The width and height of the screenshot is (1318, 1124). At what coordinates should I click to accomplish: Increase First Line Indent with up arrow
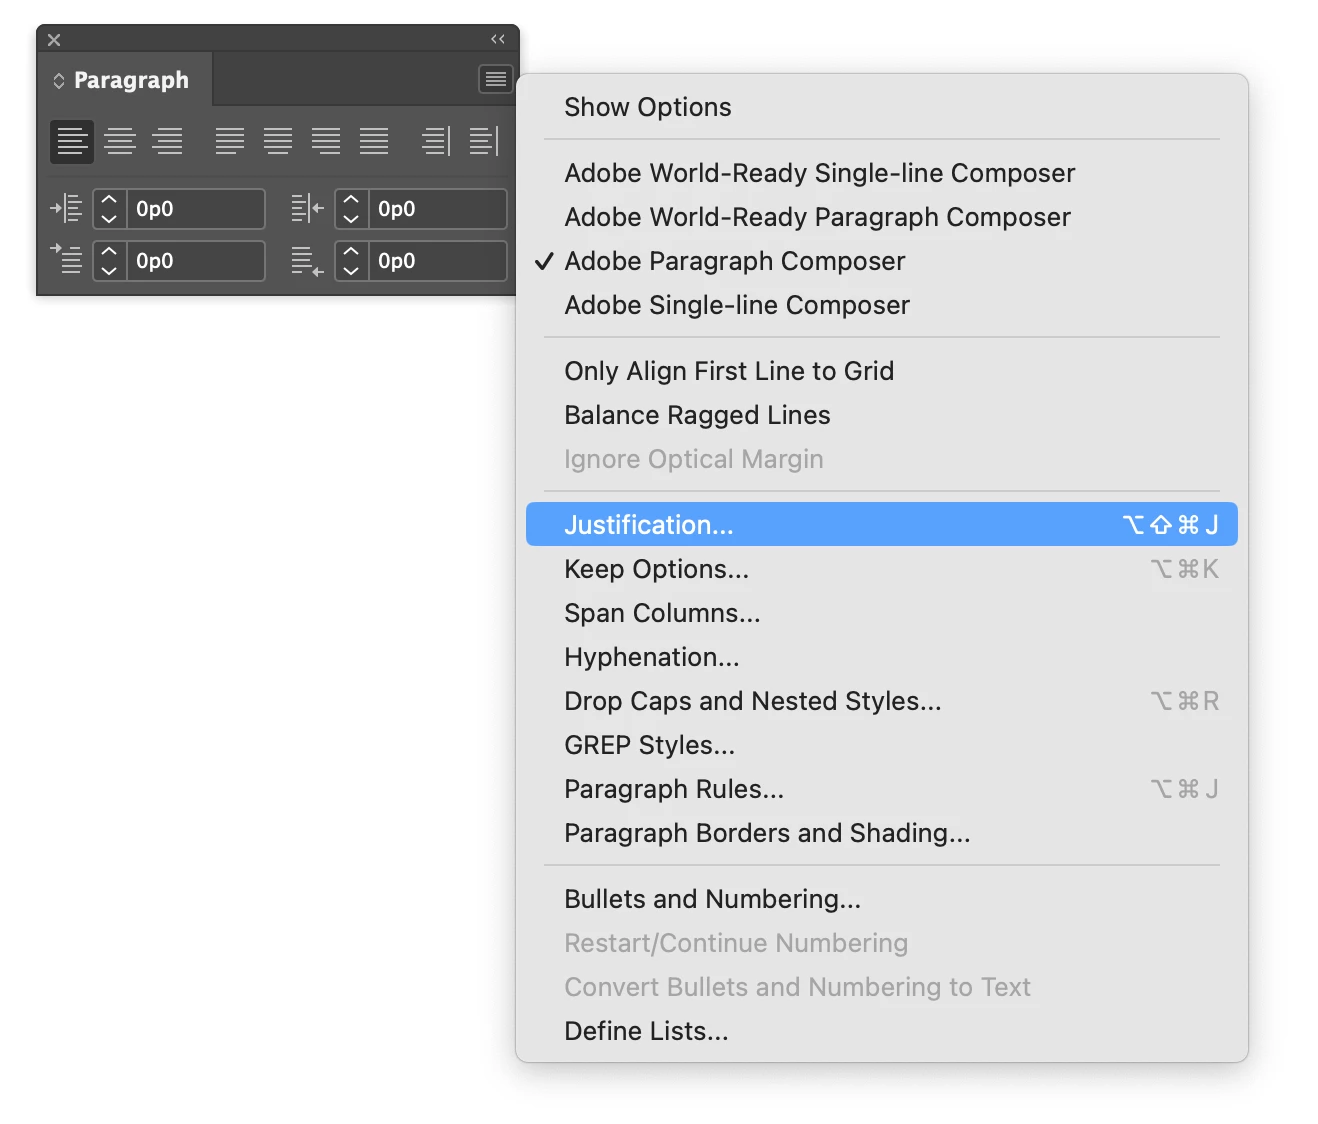[x=110, y=252]
